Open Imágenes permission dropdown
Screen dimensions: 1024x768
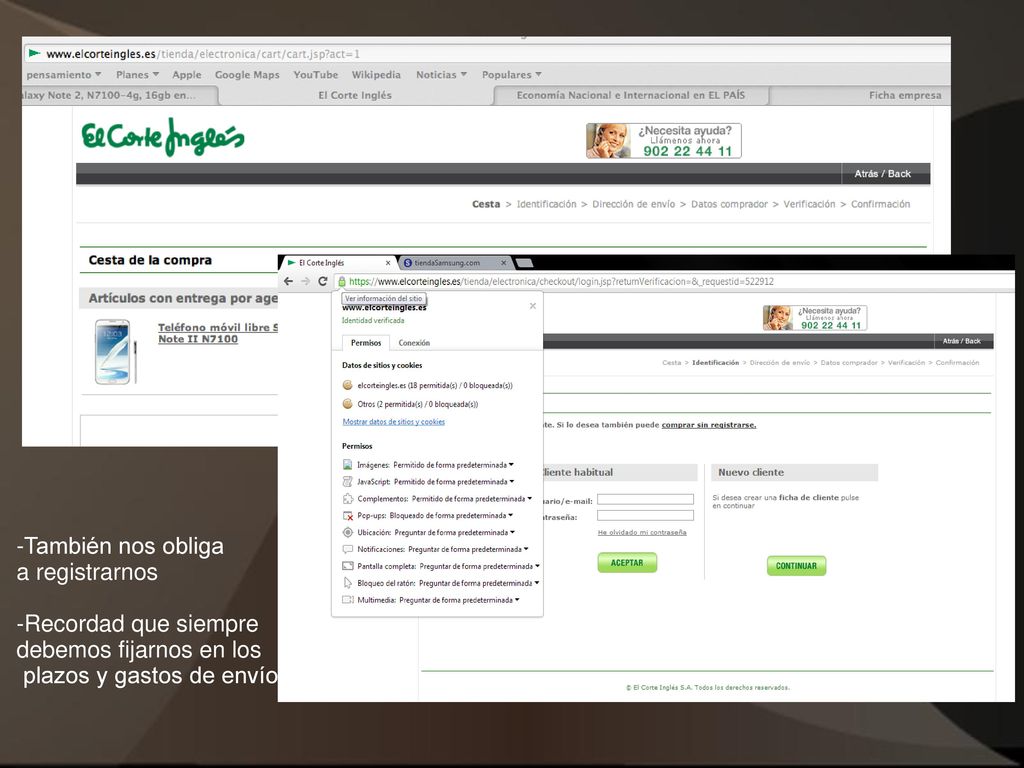[511, 465]
